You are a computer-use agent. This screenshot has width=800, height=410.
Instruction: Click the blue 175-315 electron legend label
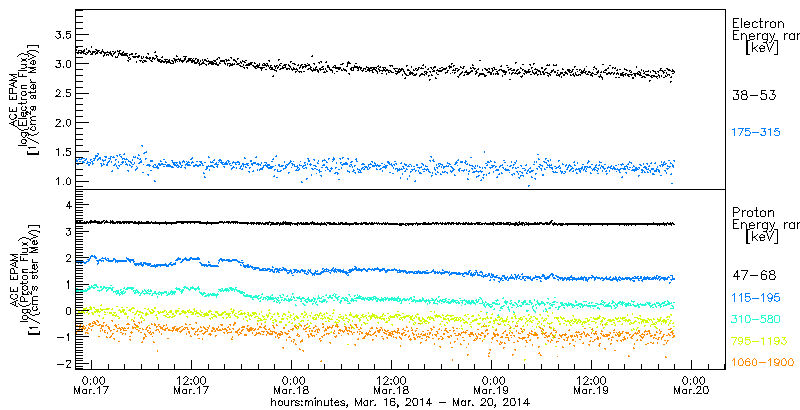point(756,133)
